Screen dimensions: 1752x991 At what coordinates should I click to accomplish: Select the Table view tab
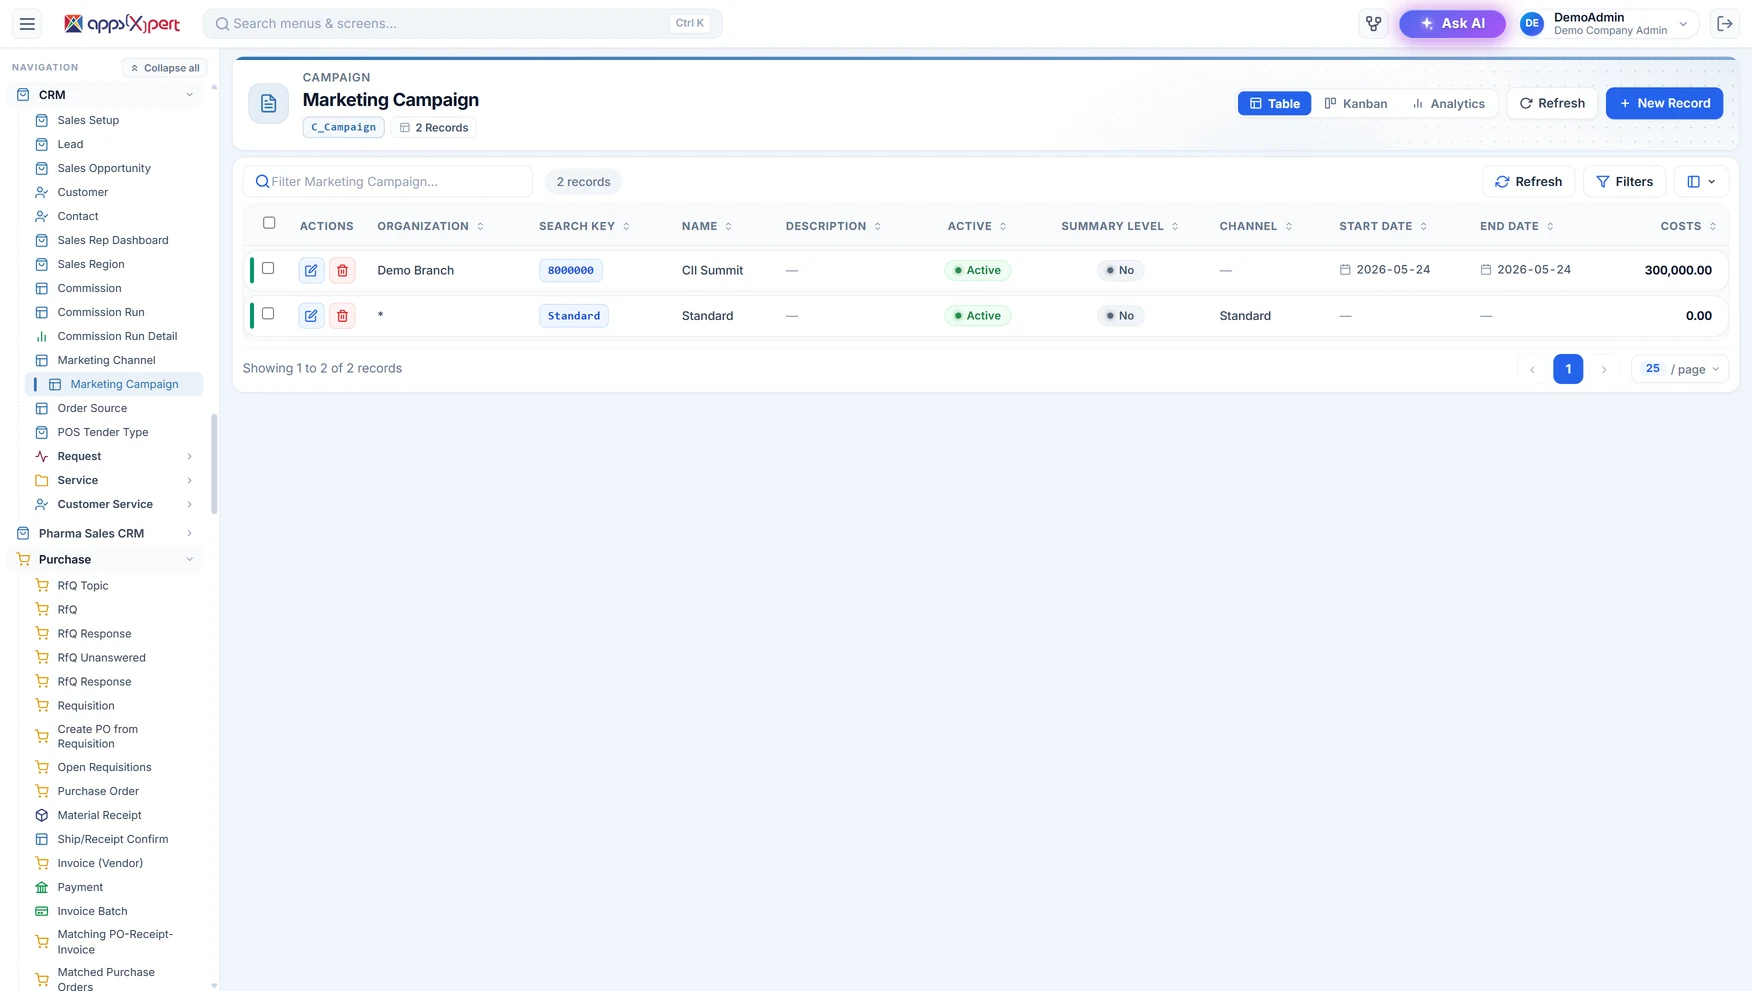click(1274, 104)
